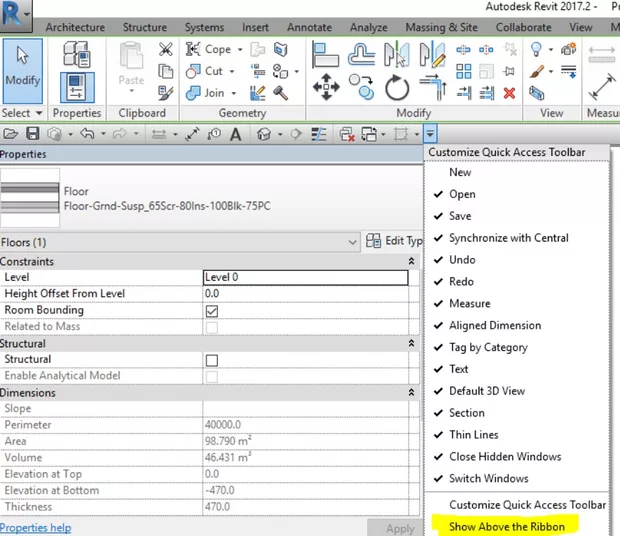Enable the Structural checkbox
This screenshot has width=620, height=536.
pyautogui.click(x=211, y=360)
